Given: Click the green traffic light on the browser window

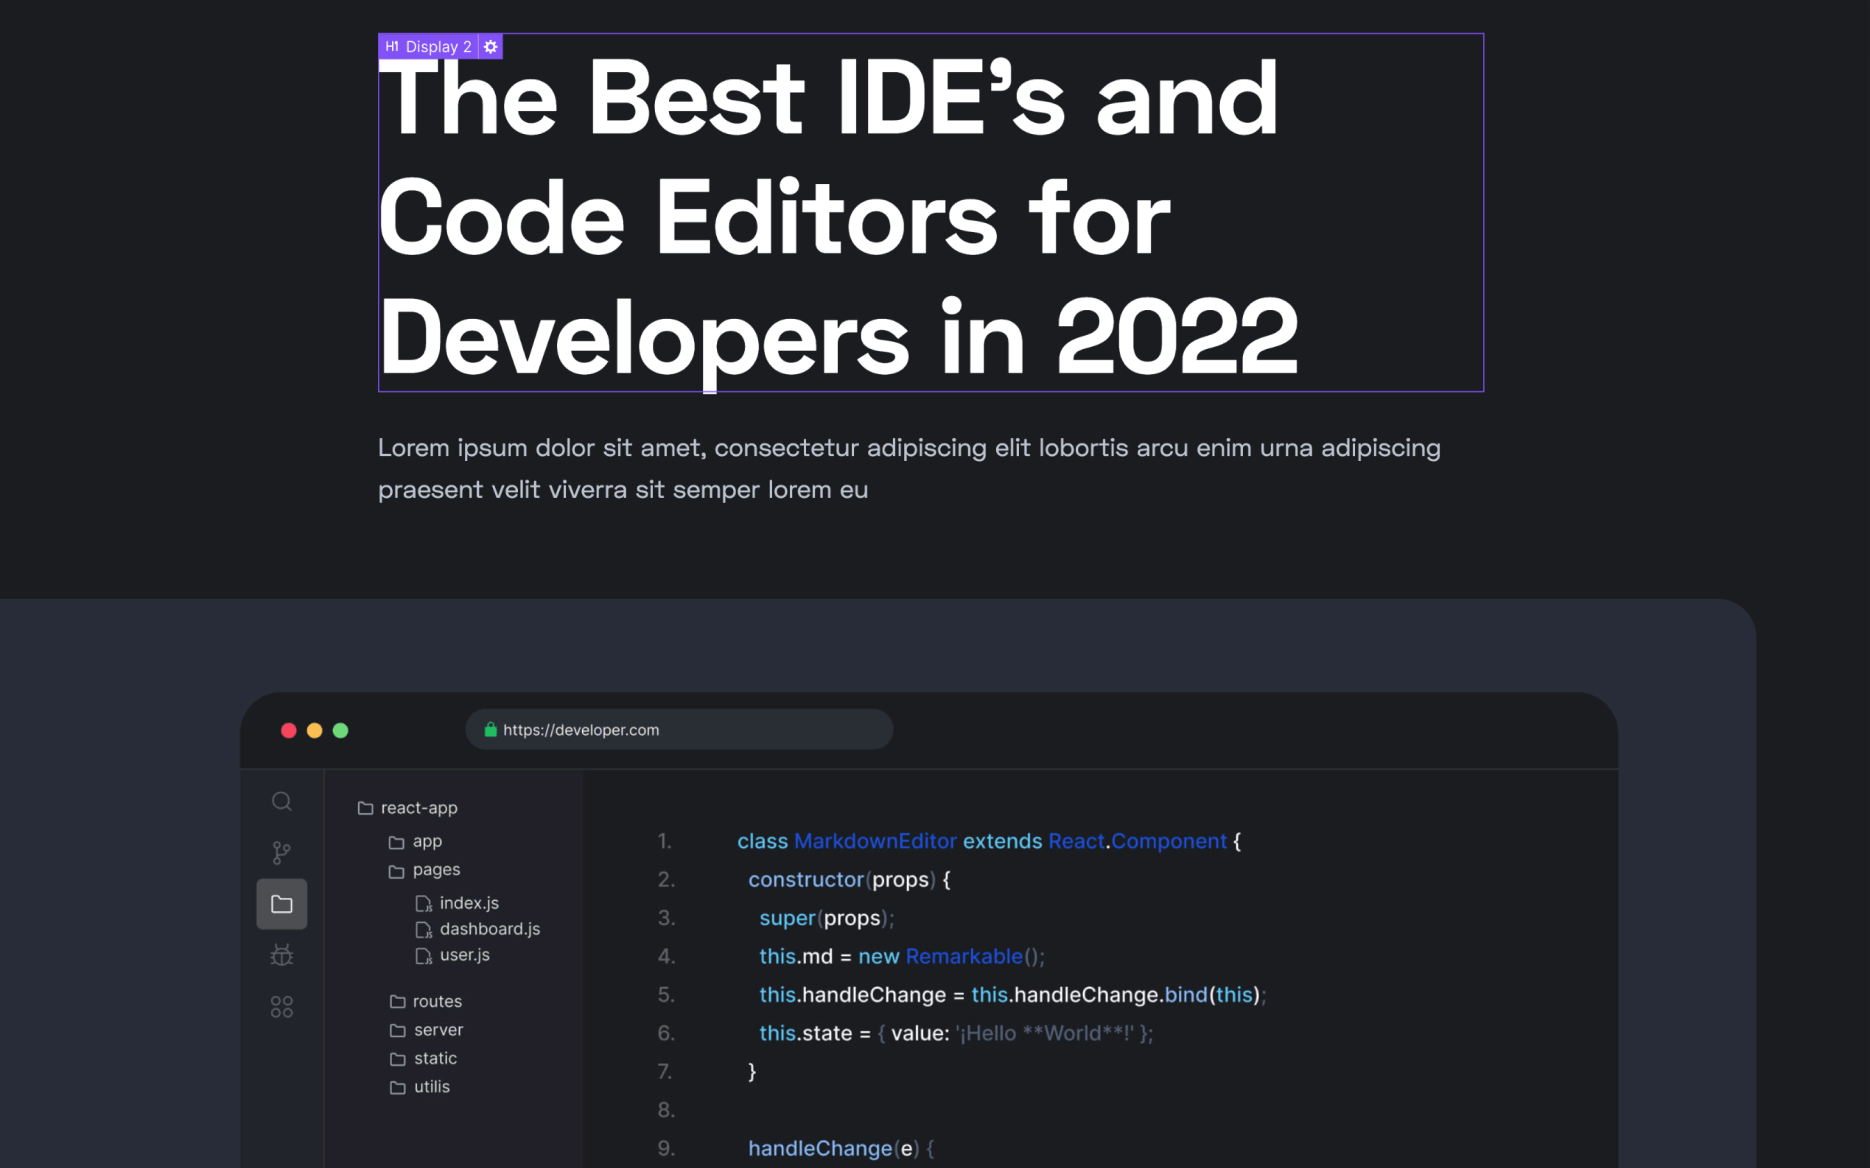Looking at the screenshot, I should coord(341,730).
